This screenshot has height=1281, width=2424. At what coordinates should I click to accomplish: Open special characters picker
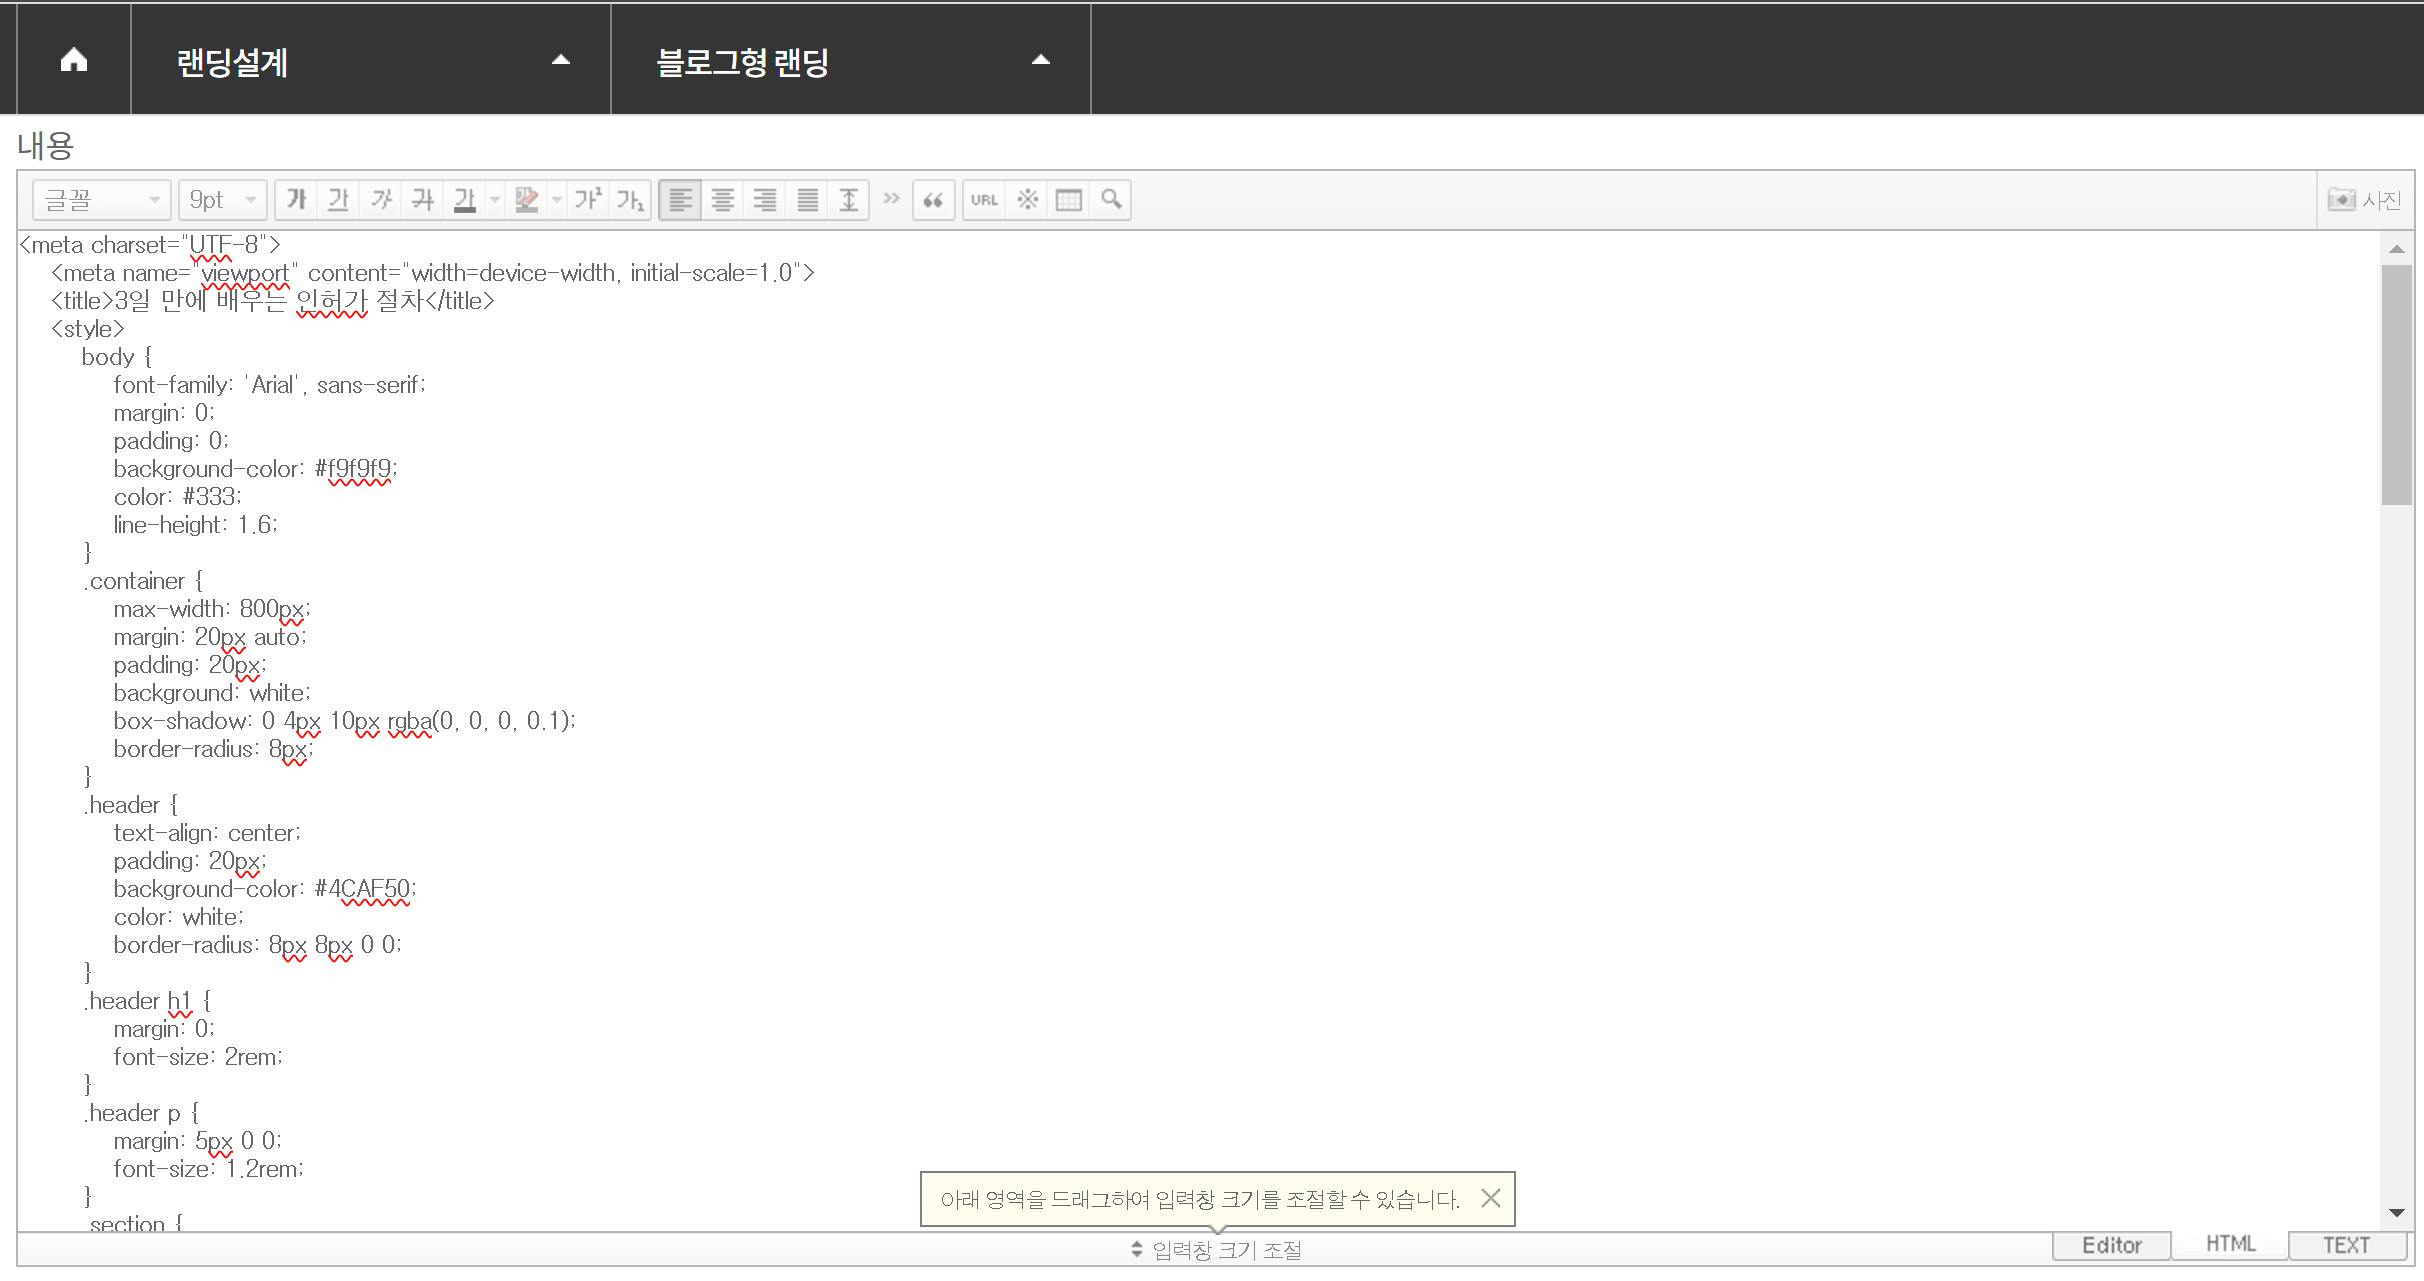[1027, 200]
